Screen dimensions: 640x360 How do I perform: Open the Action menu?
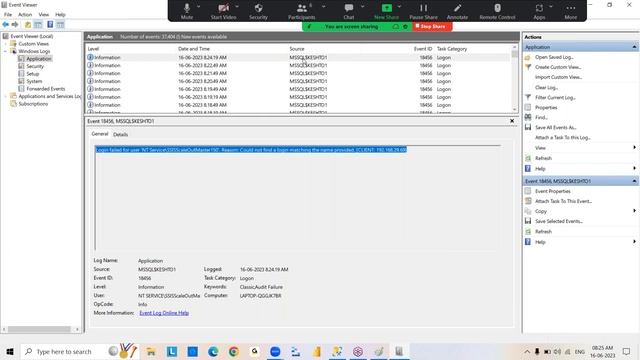click(25, 15)
